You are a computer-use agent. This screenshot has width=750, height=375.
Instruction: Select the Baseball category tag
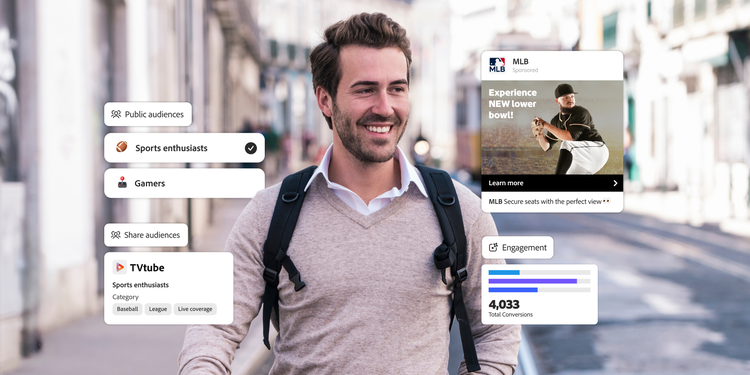pyautogui.click(x=127, y=309)
